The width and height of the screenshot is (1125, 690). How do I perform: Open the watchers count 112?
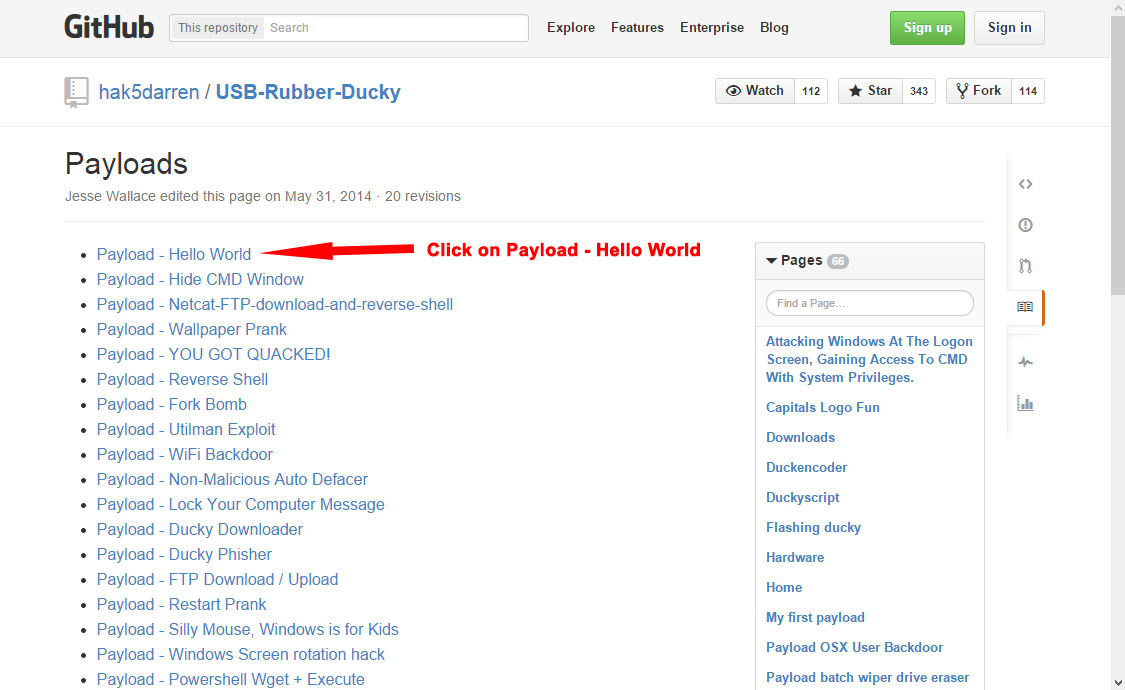[811, 91]
